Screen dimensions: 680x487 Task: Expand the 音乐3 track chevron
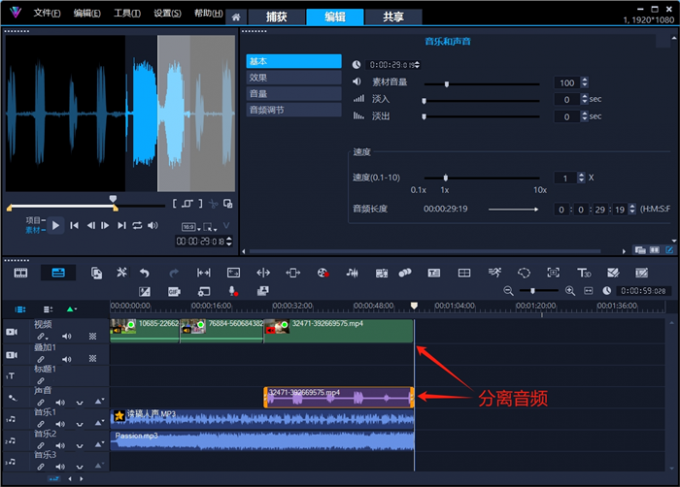pos(80,467)
